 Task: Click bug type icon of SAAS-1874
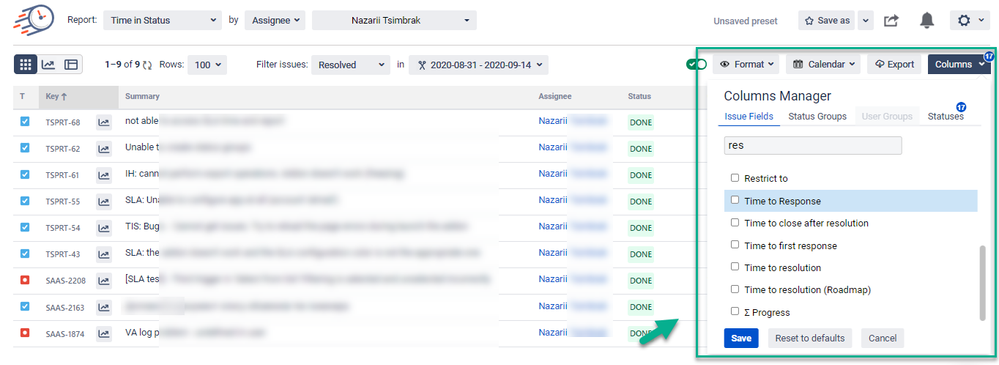(x=25, y=333)
